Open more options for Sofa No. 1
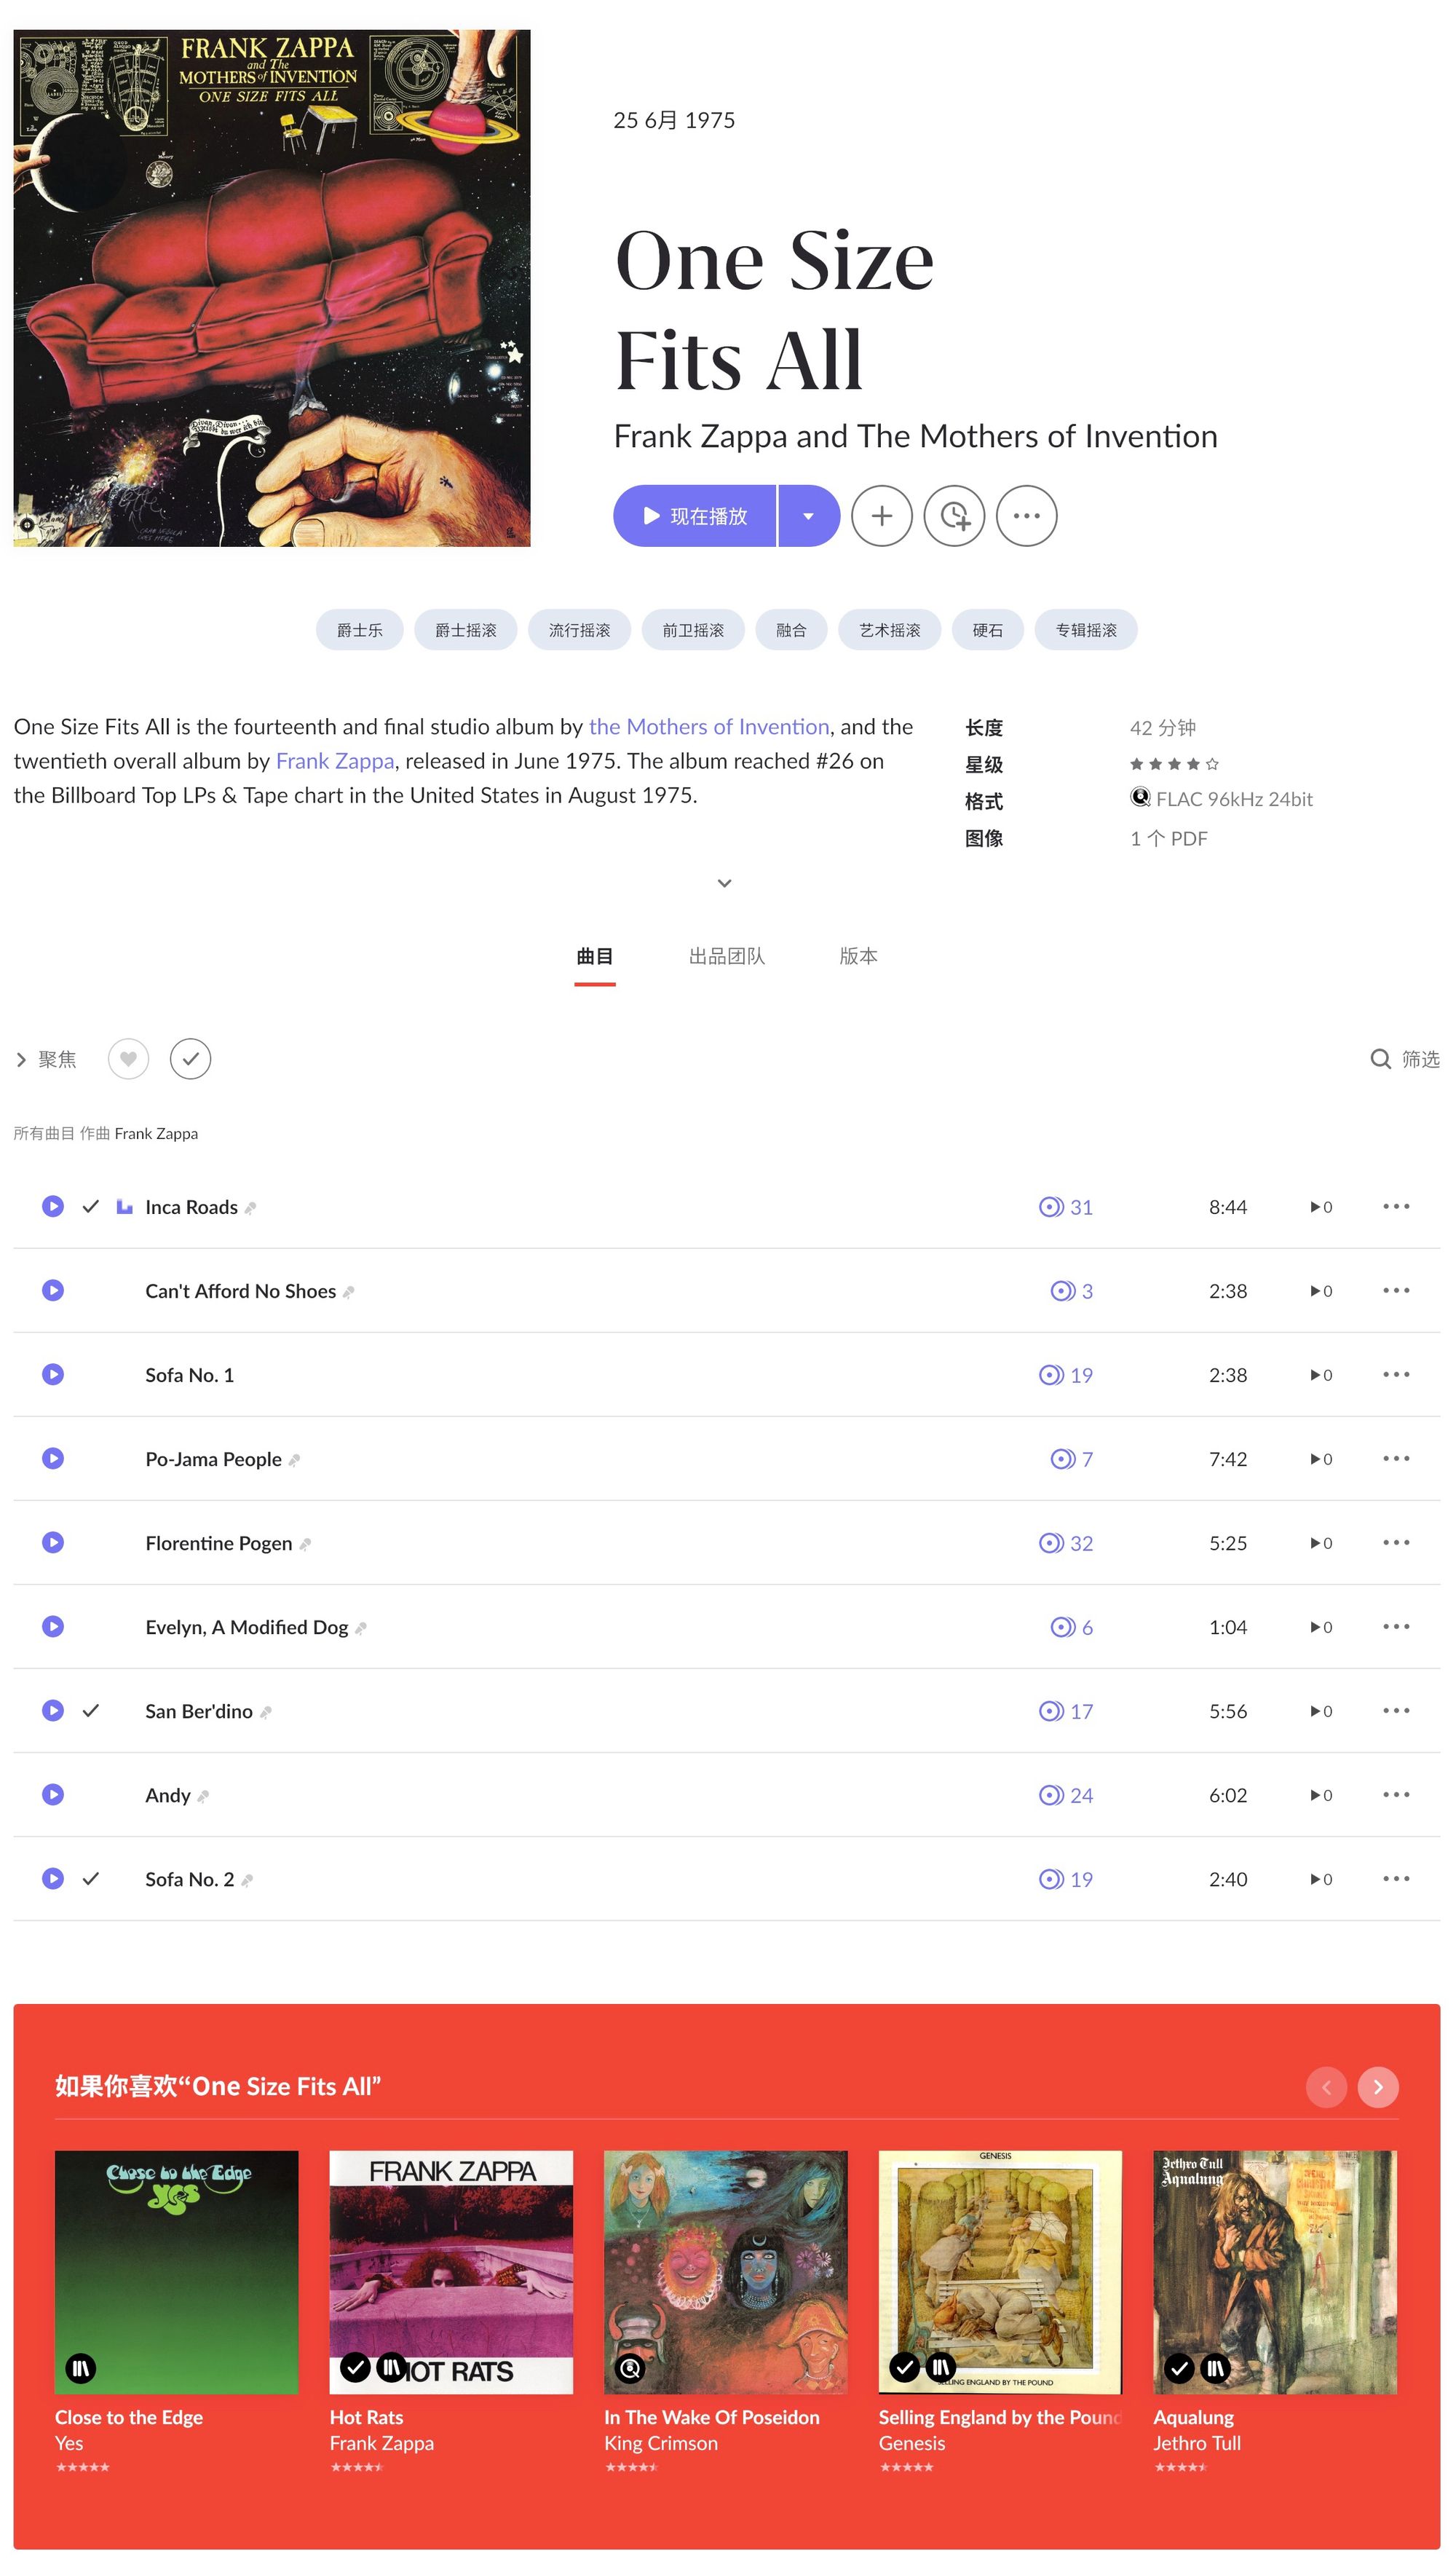Image resolution: width=1456 pixels, height=2567 pixels. pos(1396,1374)
